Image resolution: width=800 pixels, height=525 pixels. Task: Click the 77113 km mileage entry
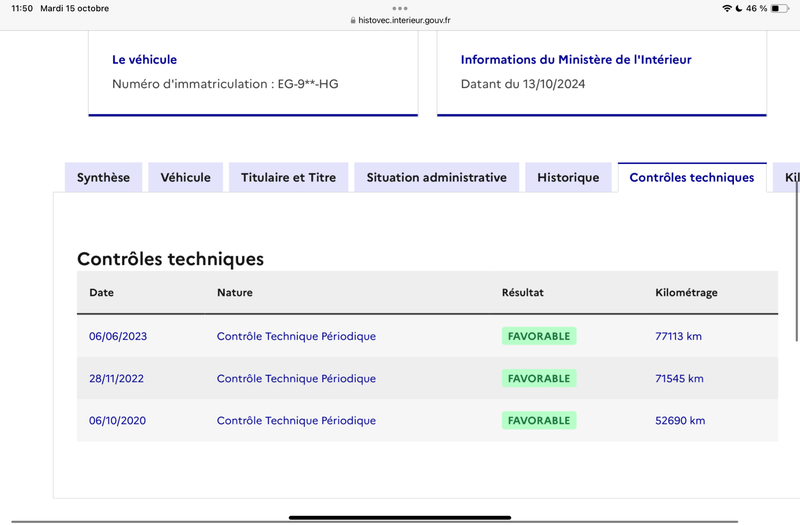(678, 336)
